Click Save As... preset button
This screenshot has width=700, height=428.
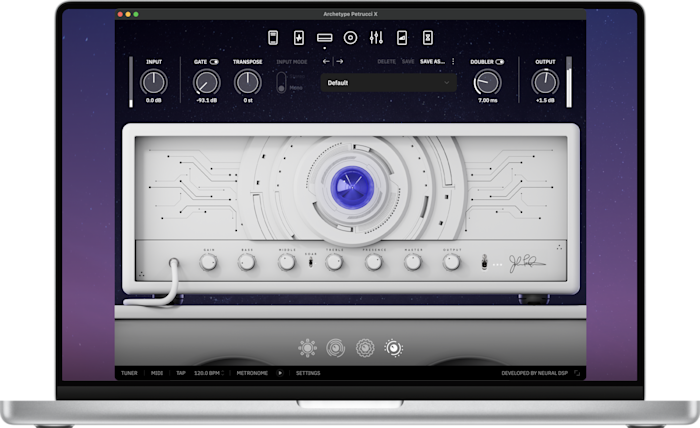point(432,62)
